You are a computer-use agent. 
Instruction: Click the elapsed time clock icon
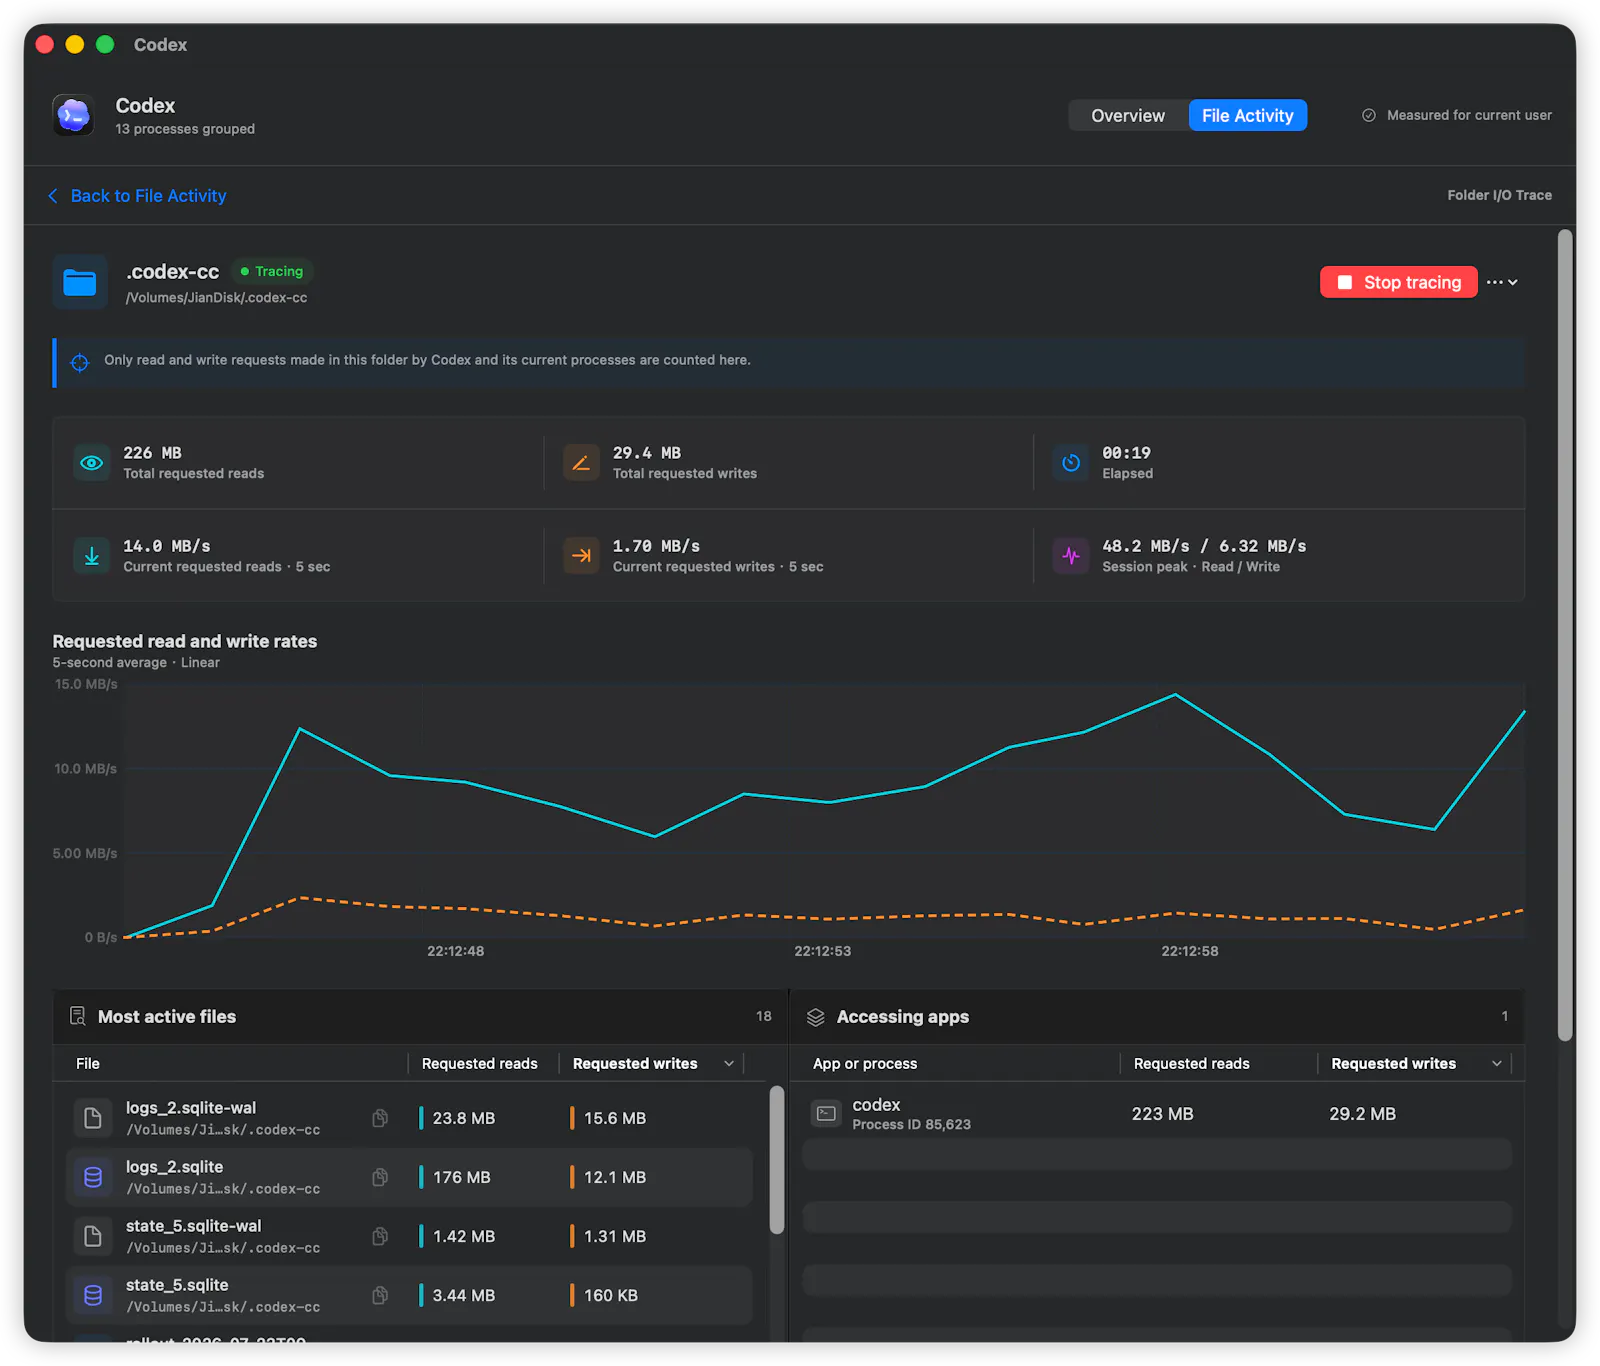tap(1071, 463)
